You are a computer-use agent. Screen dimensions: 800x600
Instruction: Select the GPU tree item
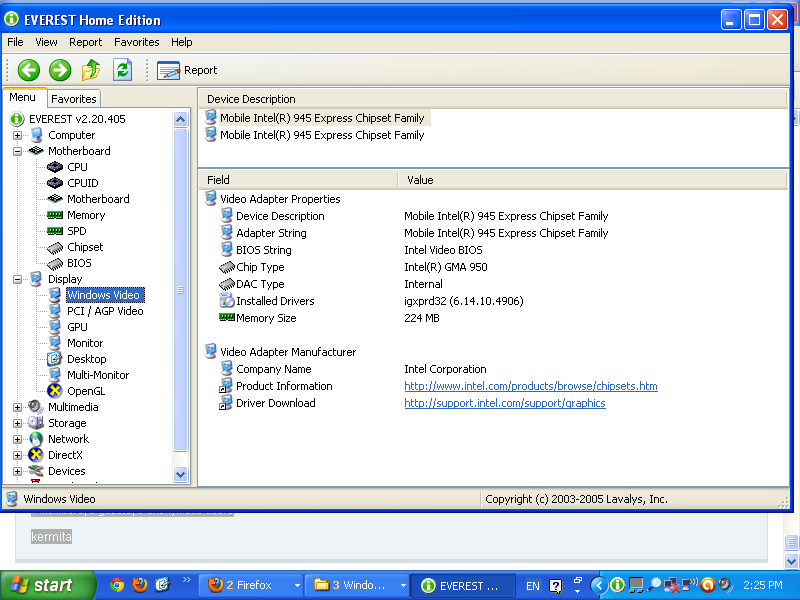tap(77, 327)
